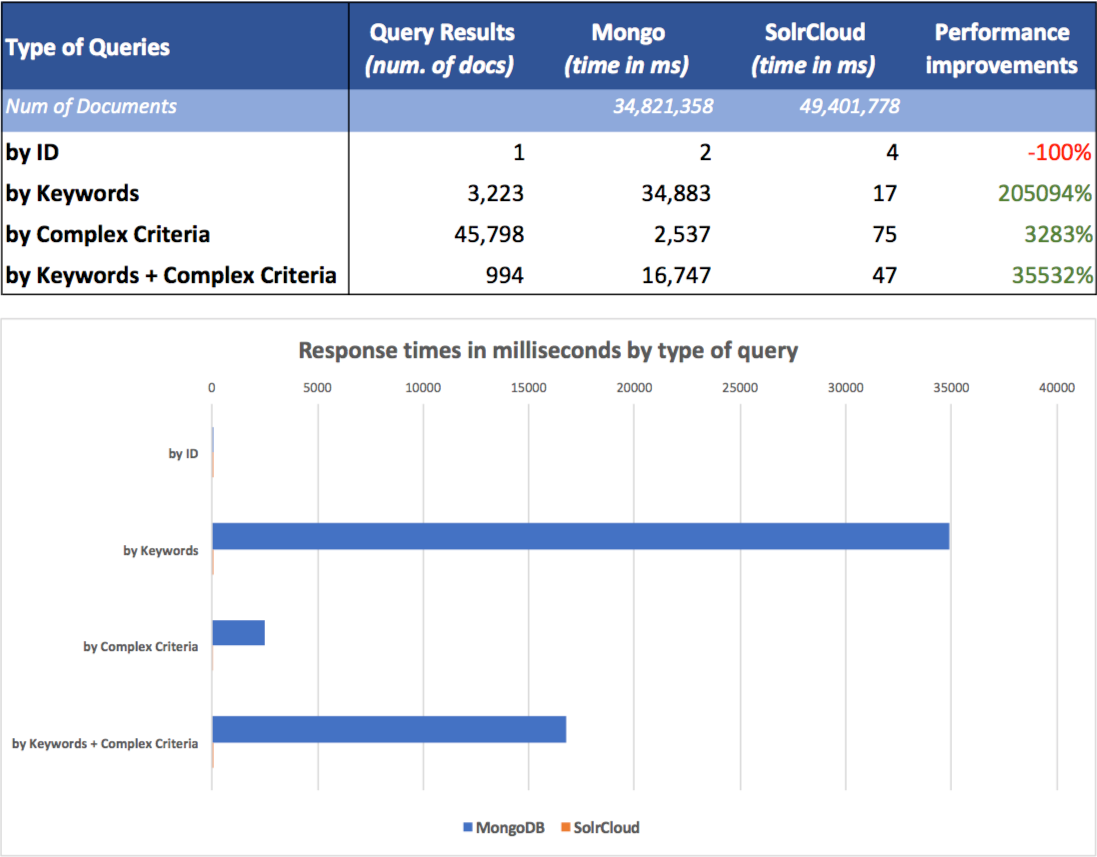This screenshot has width=1097, height=857.
Task: Select the "Type of Queries" column header
Action: point(87,48)
